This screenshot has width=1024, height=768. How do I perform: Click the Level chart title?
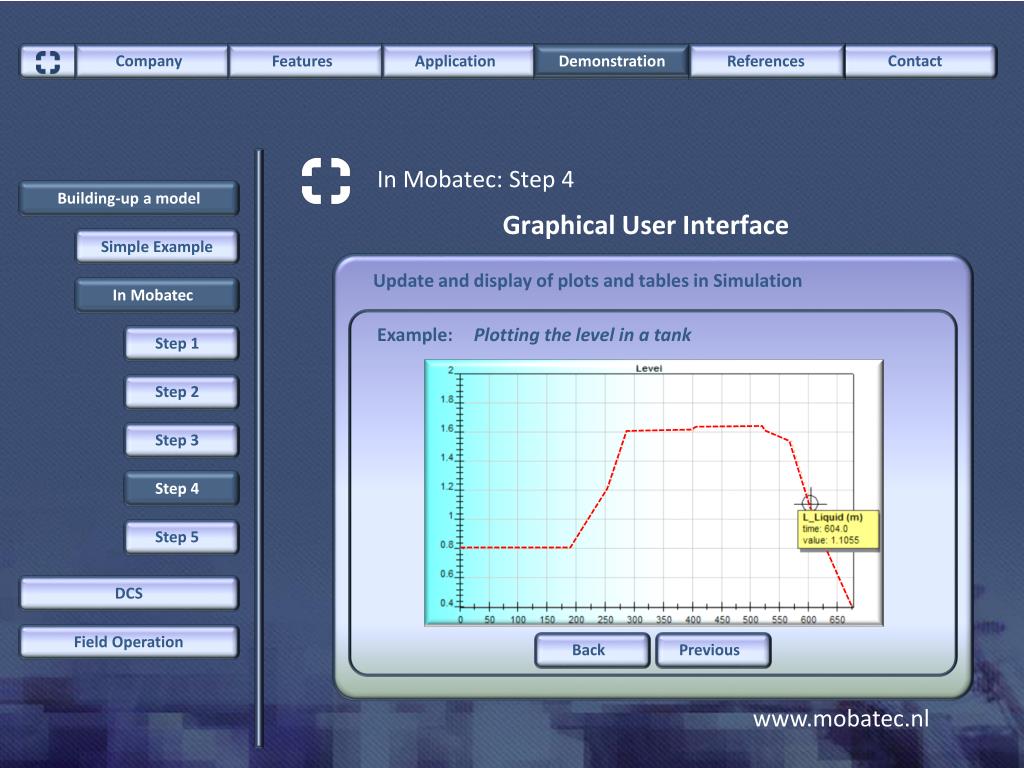click(x=648, y=368)
